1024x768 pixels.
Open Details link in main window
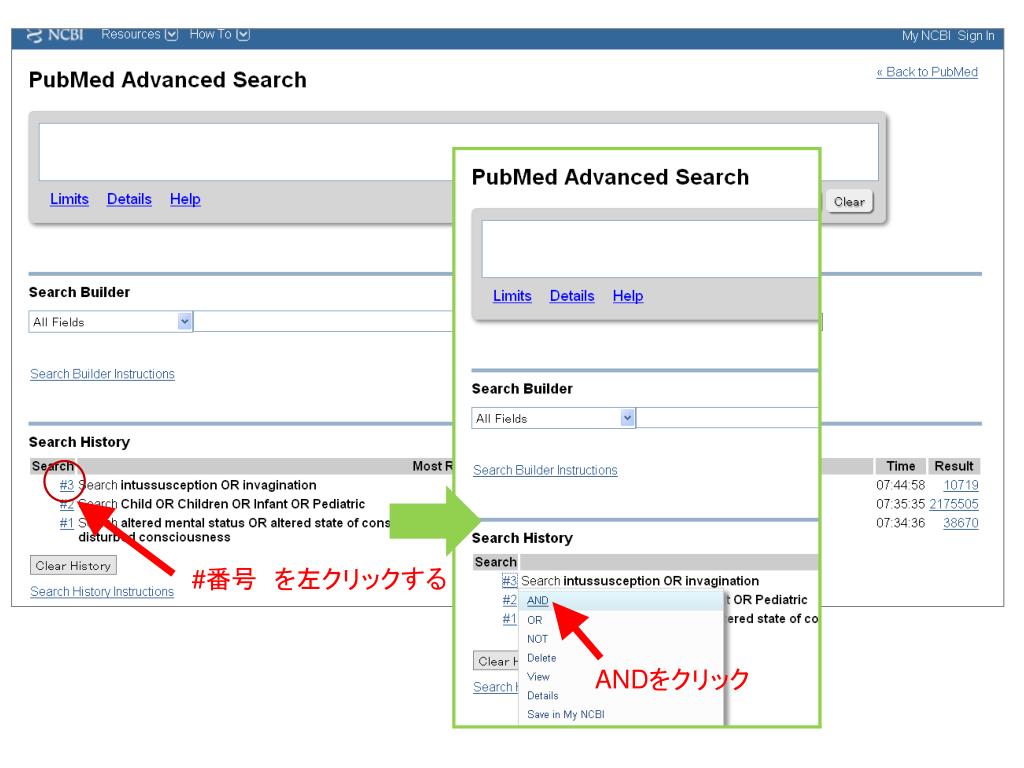pos(129,199)
